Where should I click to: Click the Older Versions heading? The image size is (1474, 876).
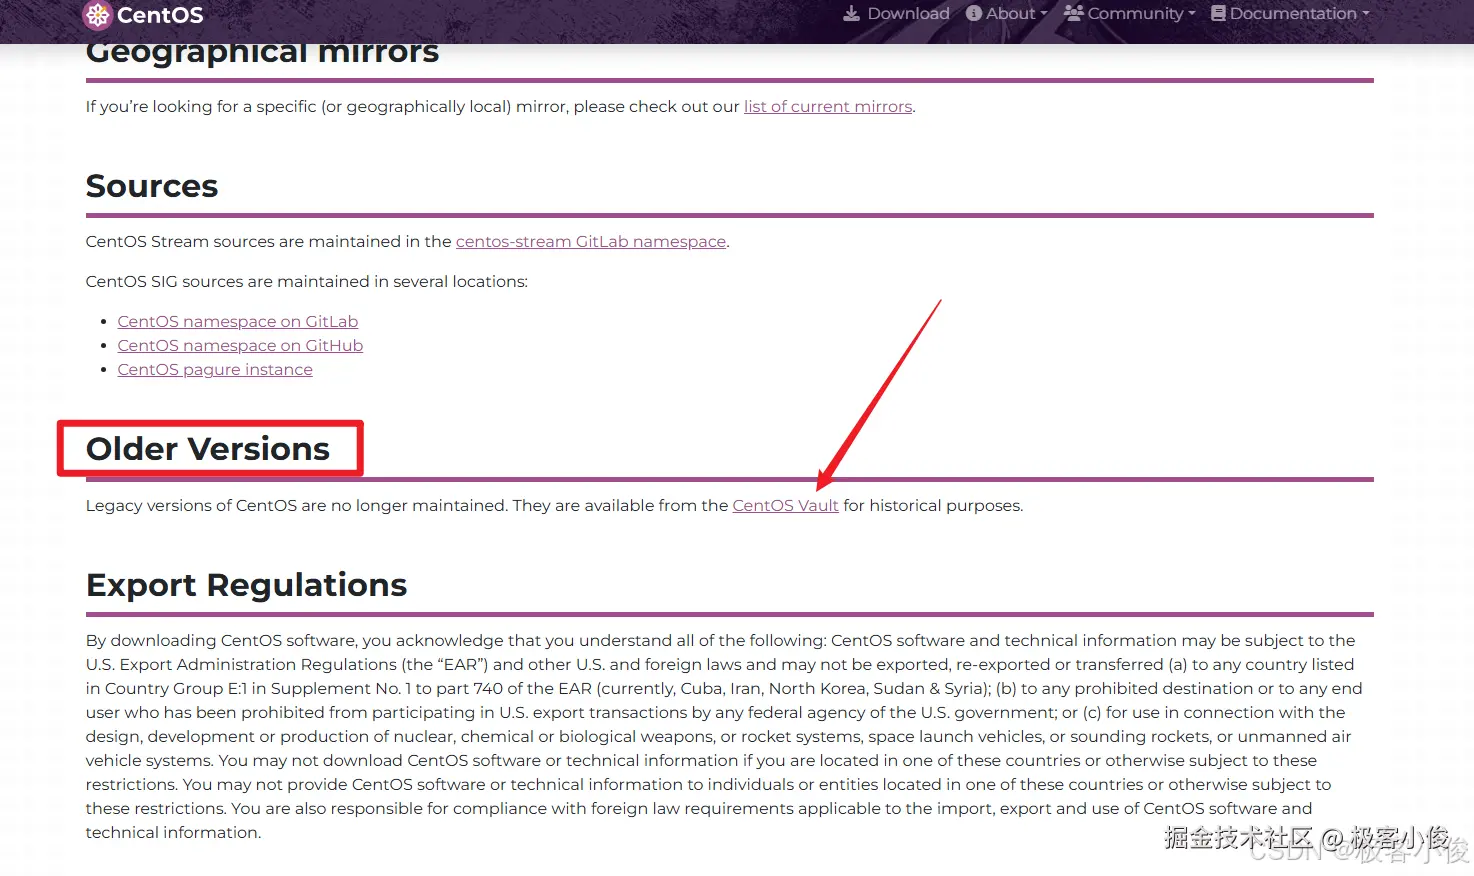pos(208,449)
